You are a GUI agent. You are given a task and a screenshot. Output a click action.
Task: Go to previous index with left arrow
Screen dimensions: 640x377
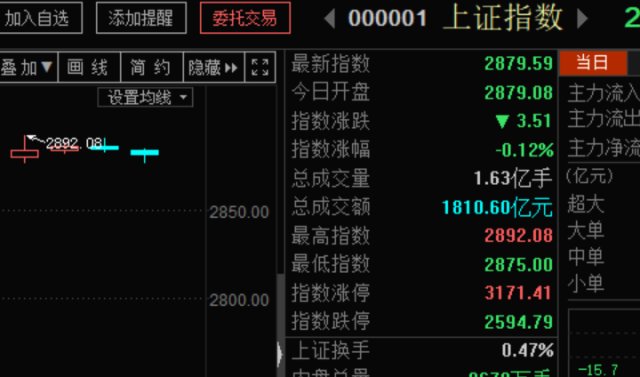click(x=330, y=19)
